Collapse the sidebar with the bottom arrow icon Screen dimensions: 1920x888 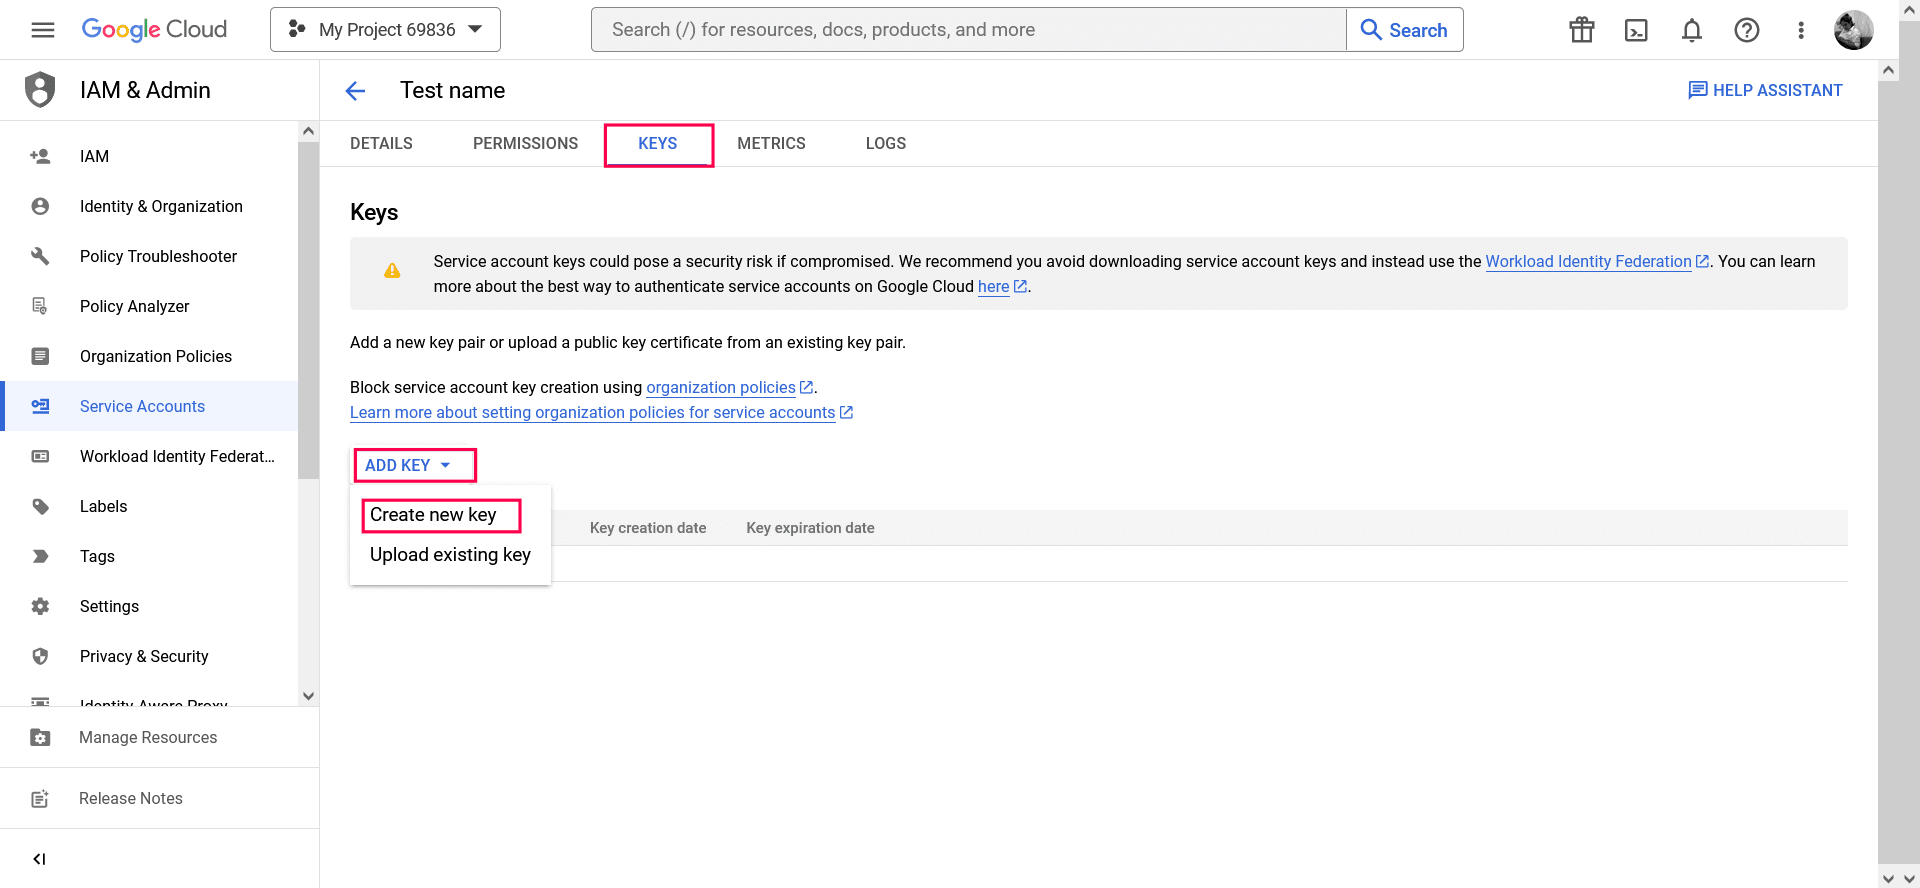(39, 859)
